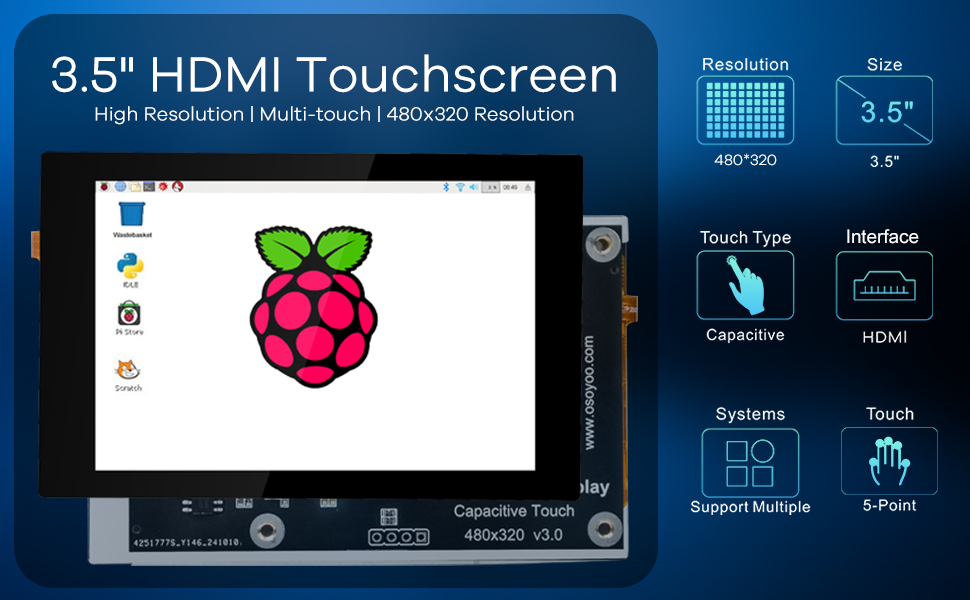970x600 pixels.
Task: Click the 'Interface' label
Action: pyautogui.click(x=882, y=237)
